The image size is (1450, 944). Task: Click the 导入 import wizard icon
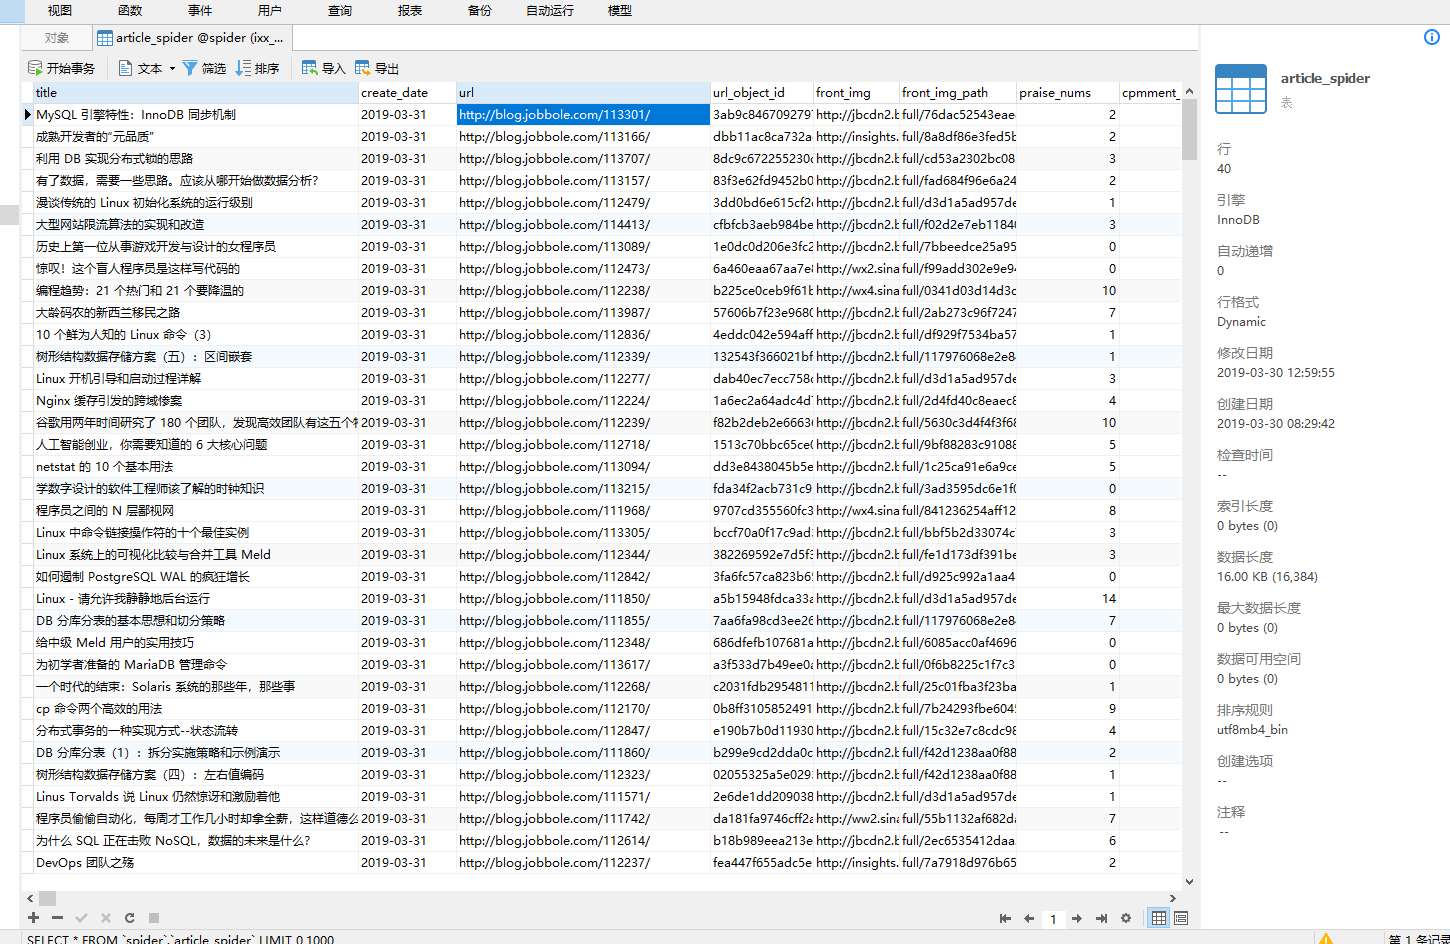pos(310,68)
